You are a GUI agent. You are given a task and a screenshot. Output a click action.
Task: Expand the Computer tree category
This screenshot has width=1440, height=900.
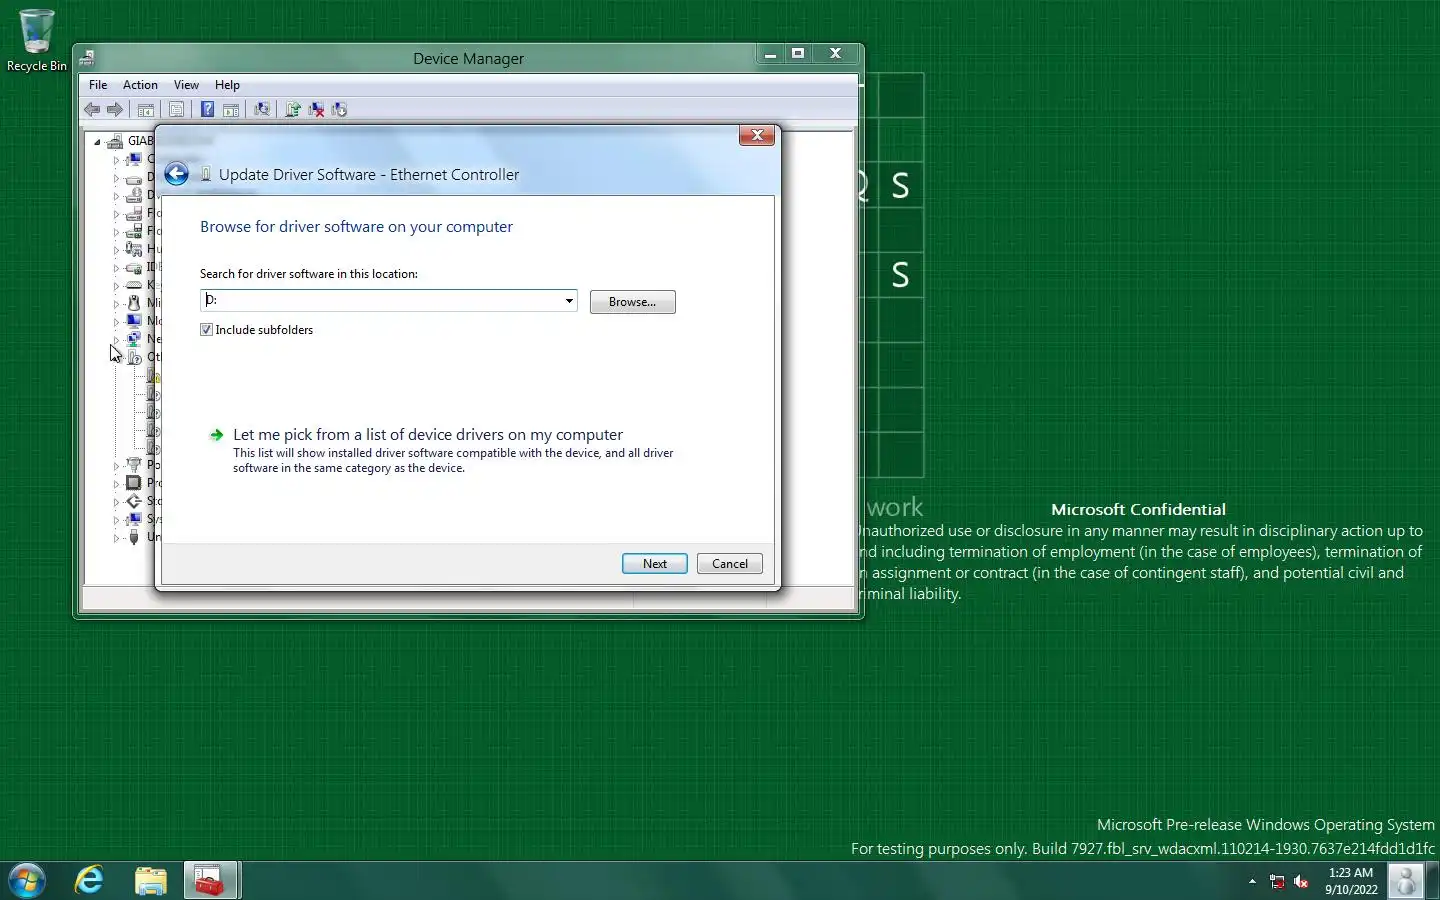point(116,160)
